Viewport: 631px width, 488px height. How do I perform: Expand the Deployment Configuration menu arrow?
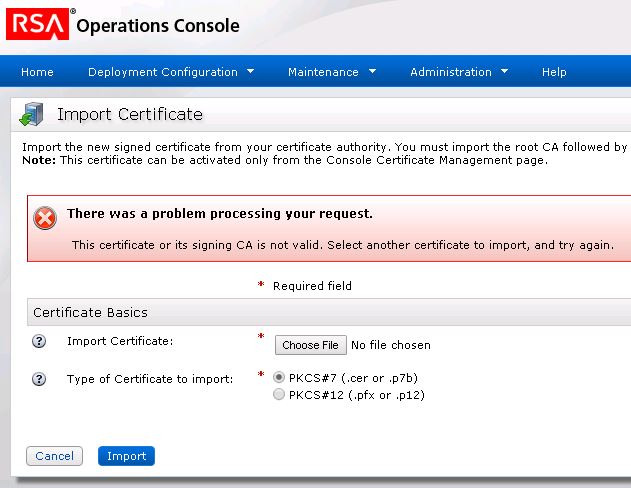(250, 71)
